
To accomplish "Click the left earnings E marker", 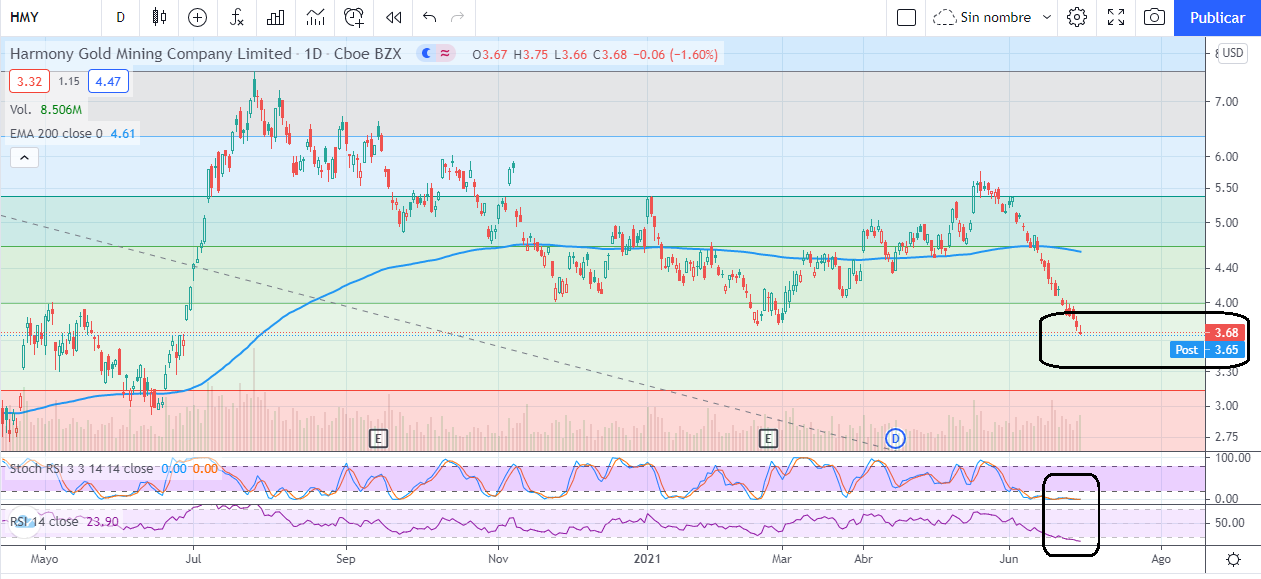I will [378, 438].
